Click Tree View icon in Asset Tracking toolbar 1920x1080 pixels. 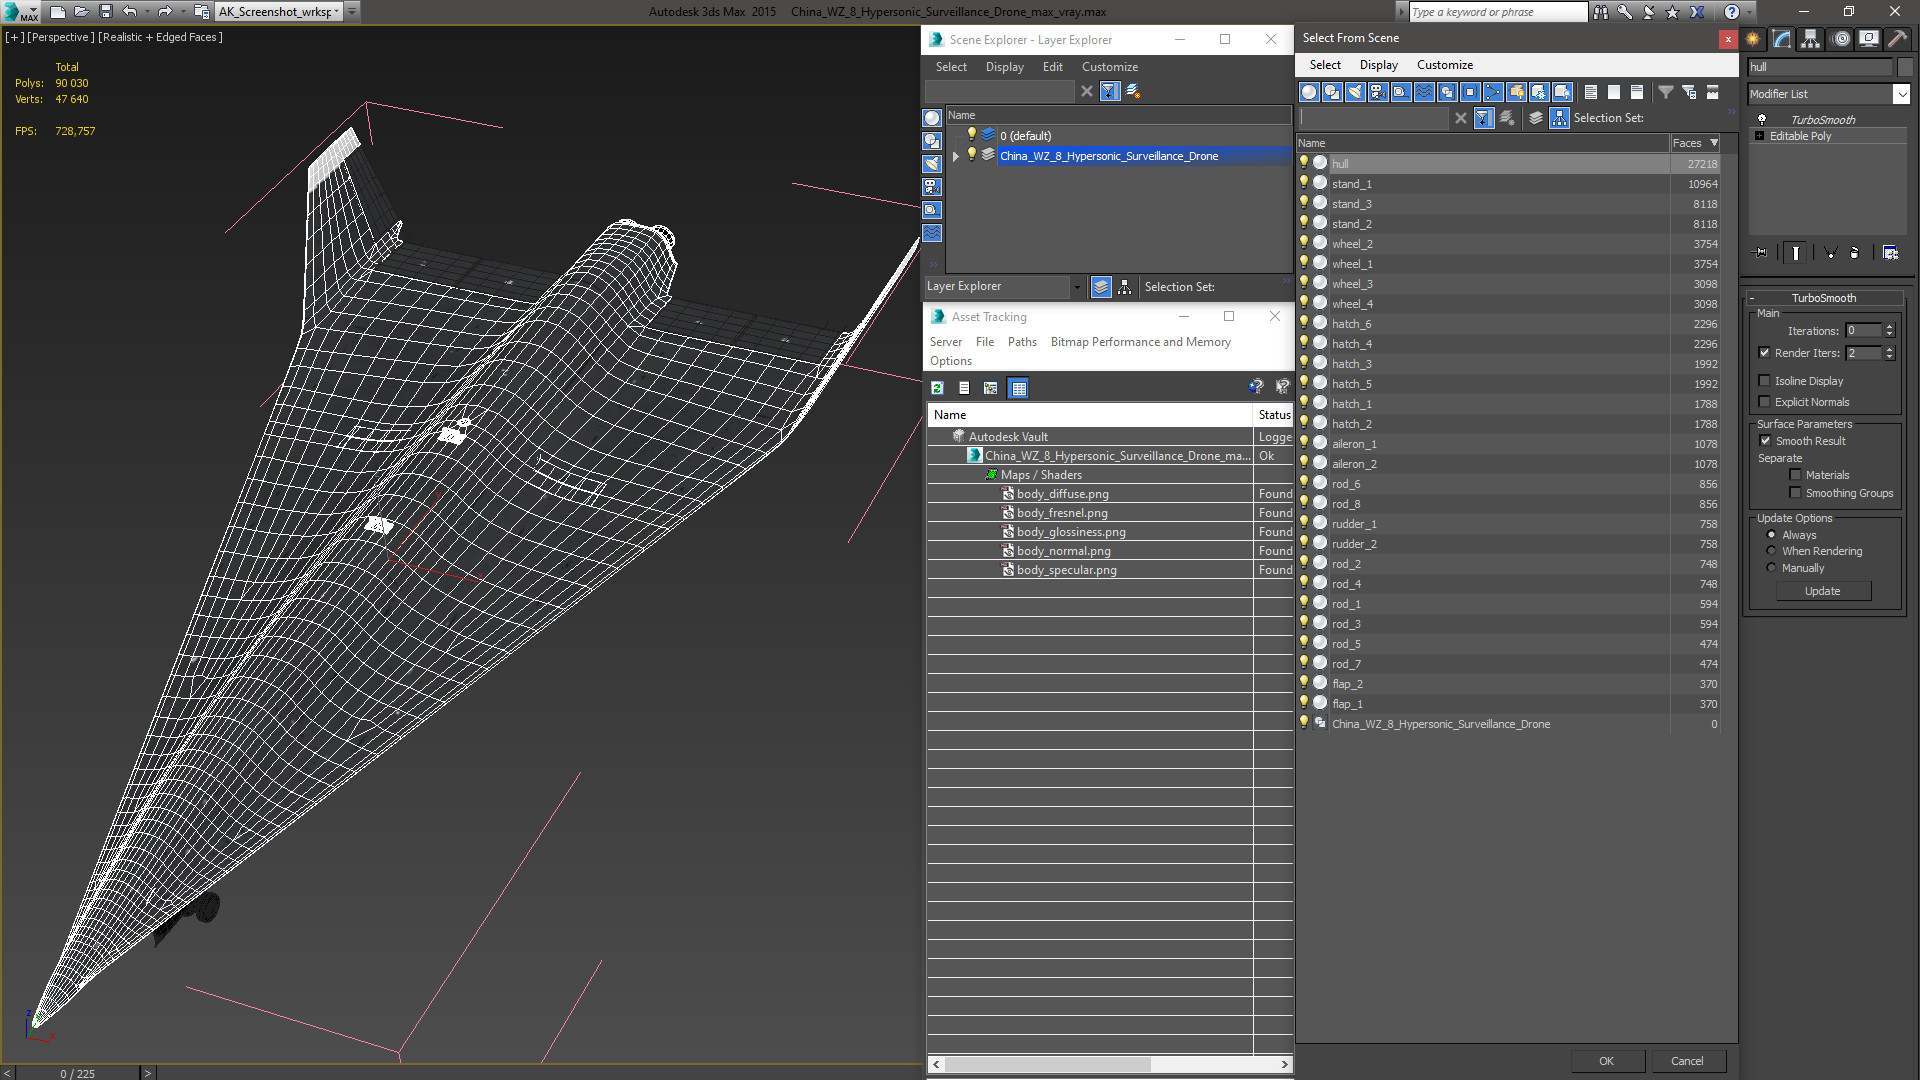(x=991, y=388)
